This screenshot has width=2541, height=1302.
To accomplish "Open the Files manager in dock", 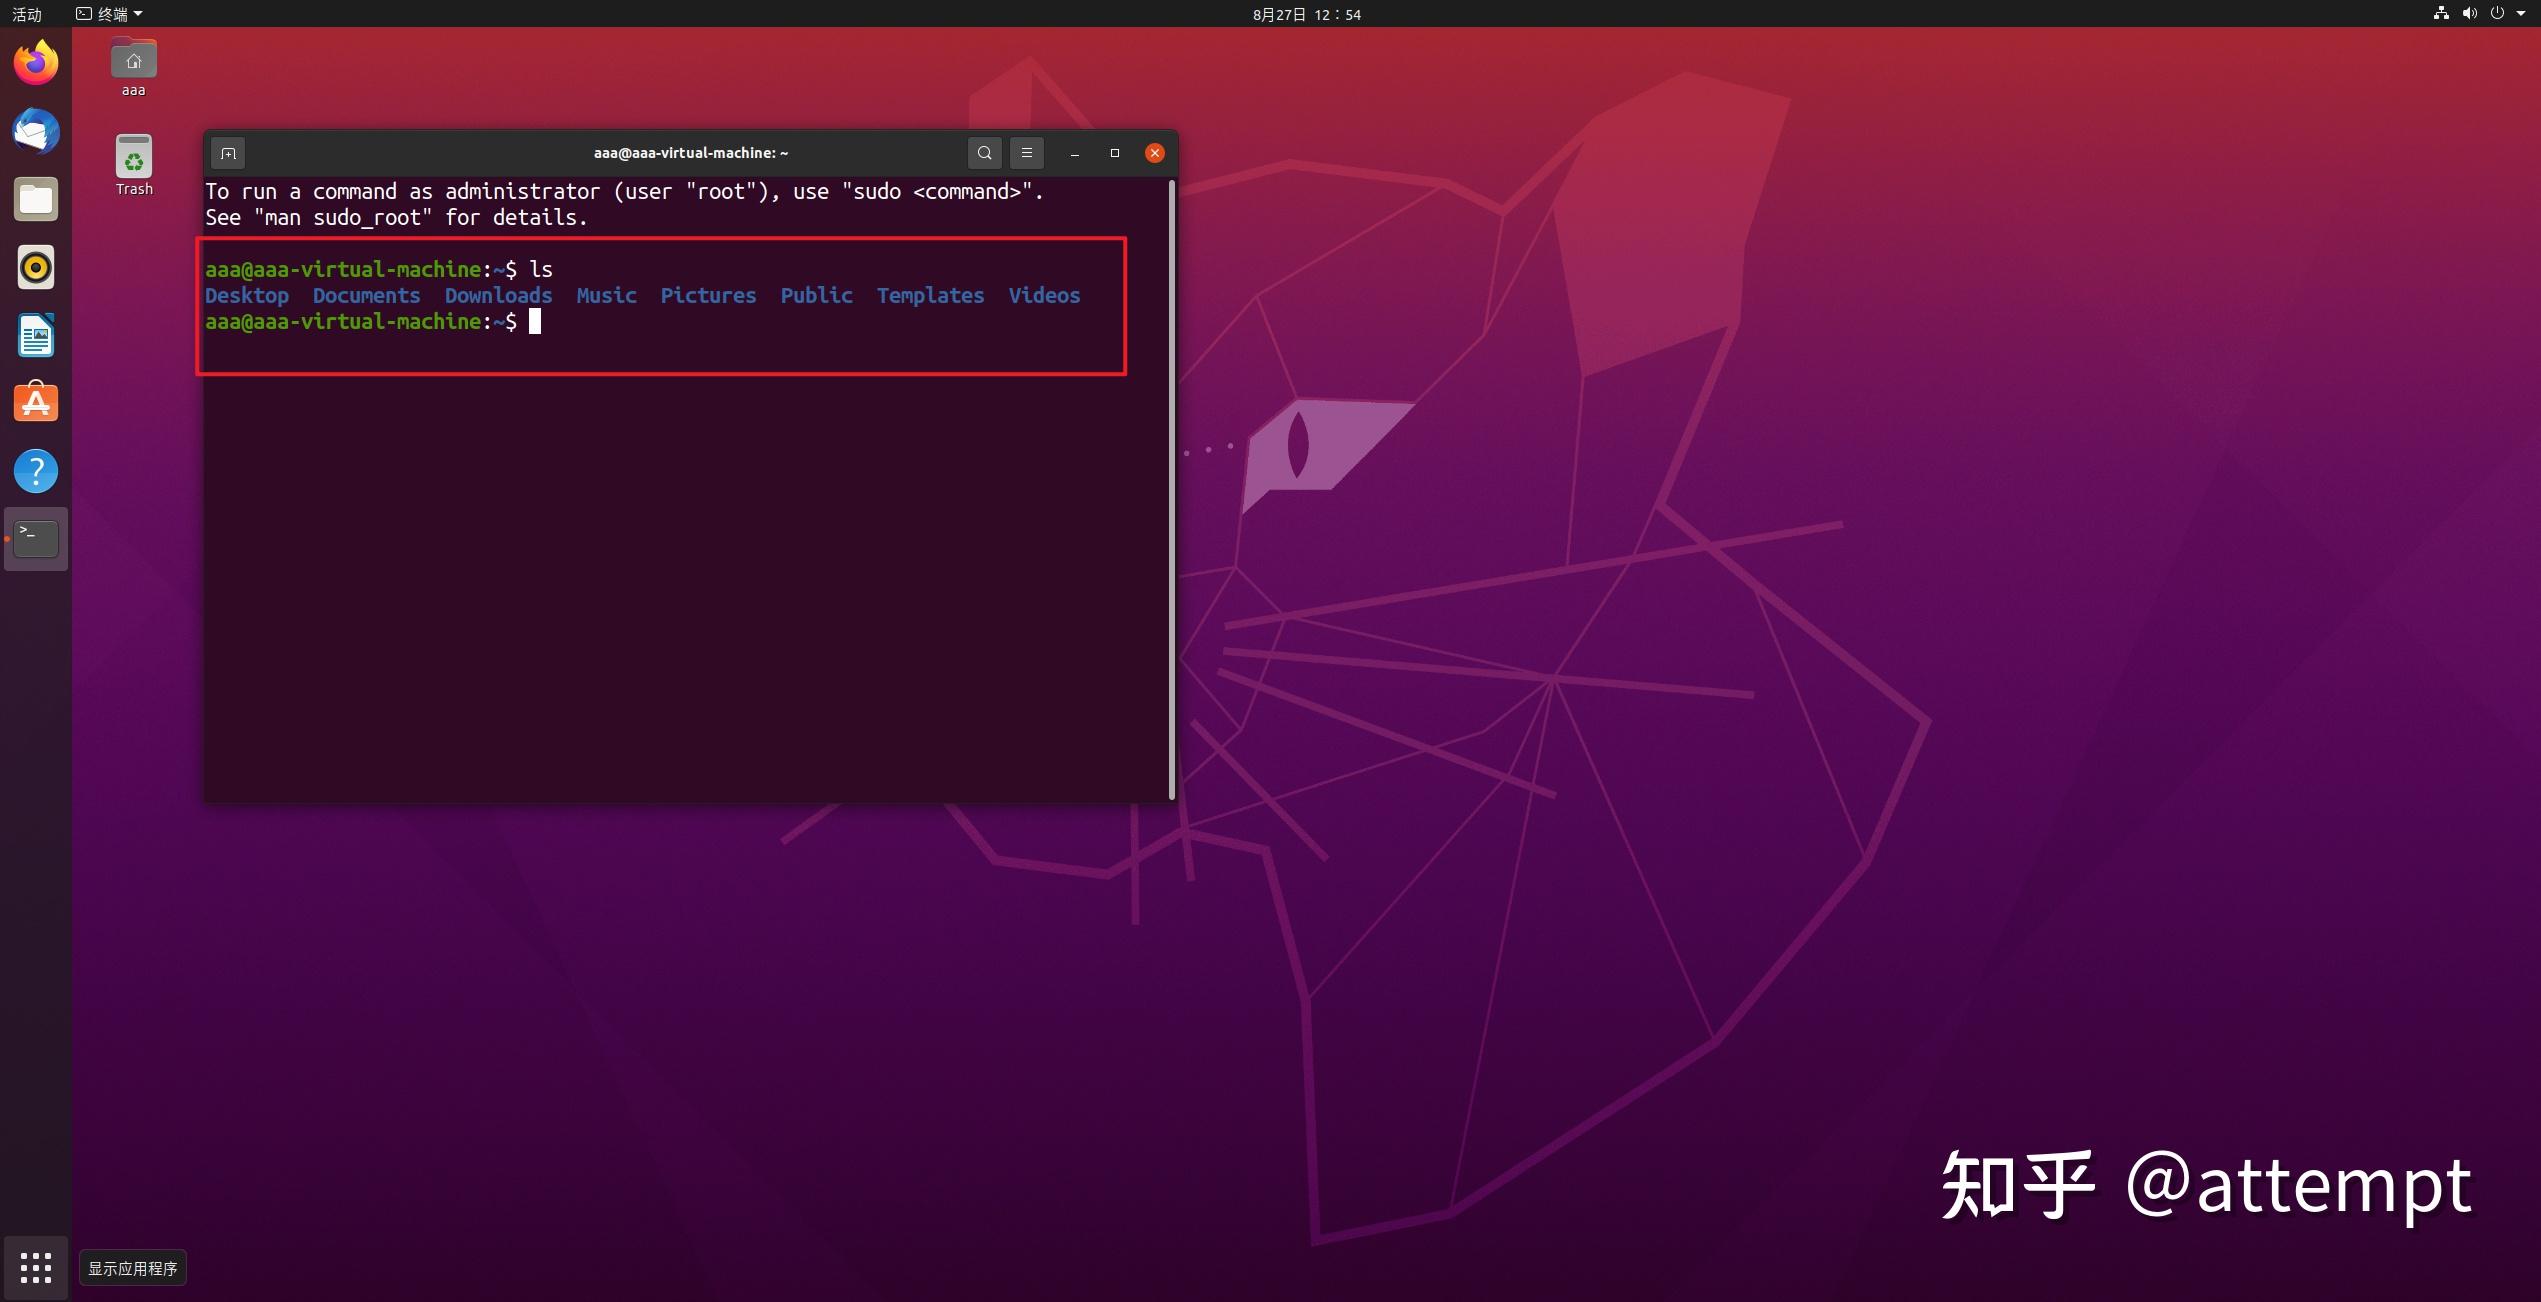I will coord(36,200).
